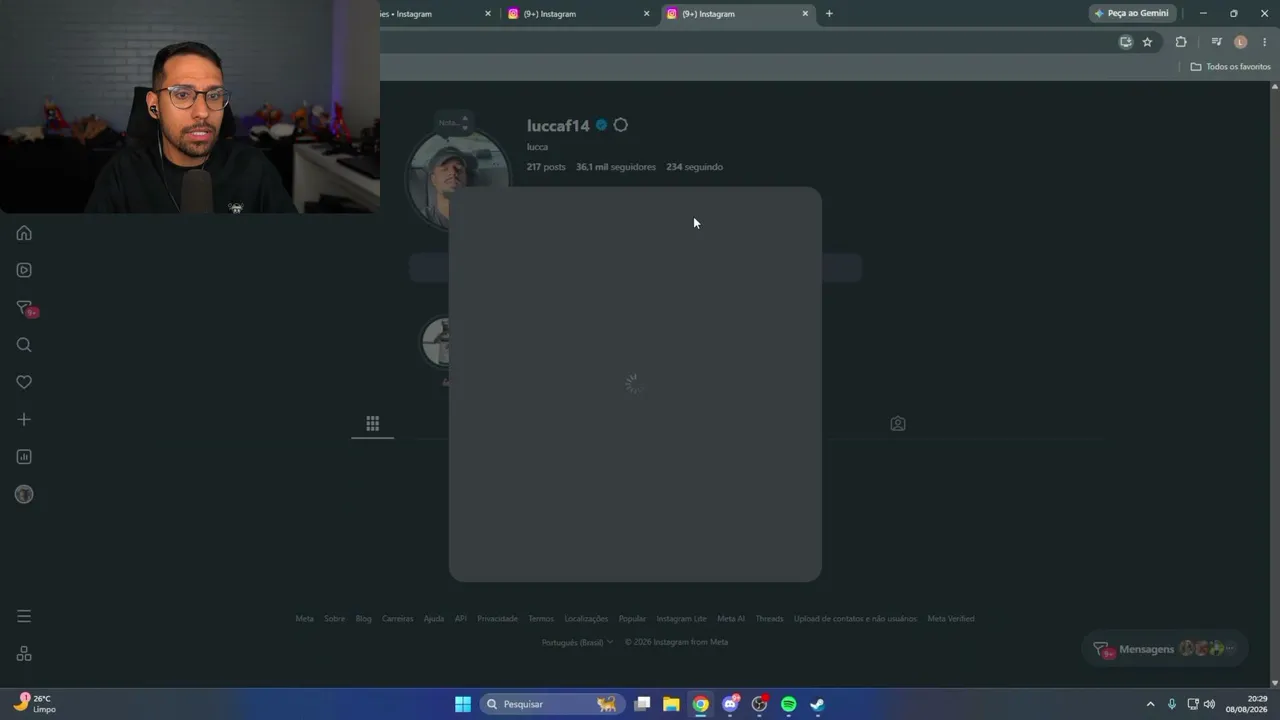This screenshot has height=720, width=1280.
Task: Open the Chrome profile avatar
Action: click(x=1241, y=42)
